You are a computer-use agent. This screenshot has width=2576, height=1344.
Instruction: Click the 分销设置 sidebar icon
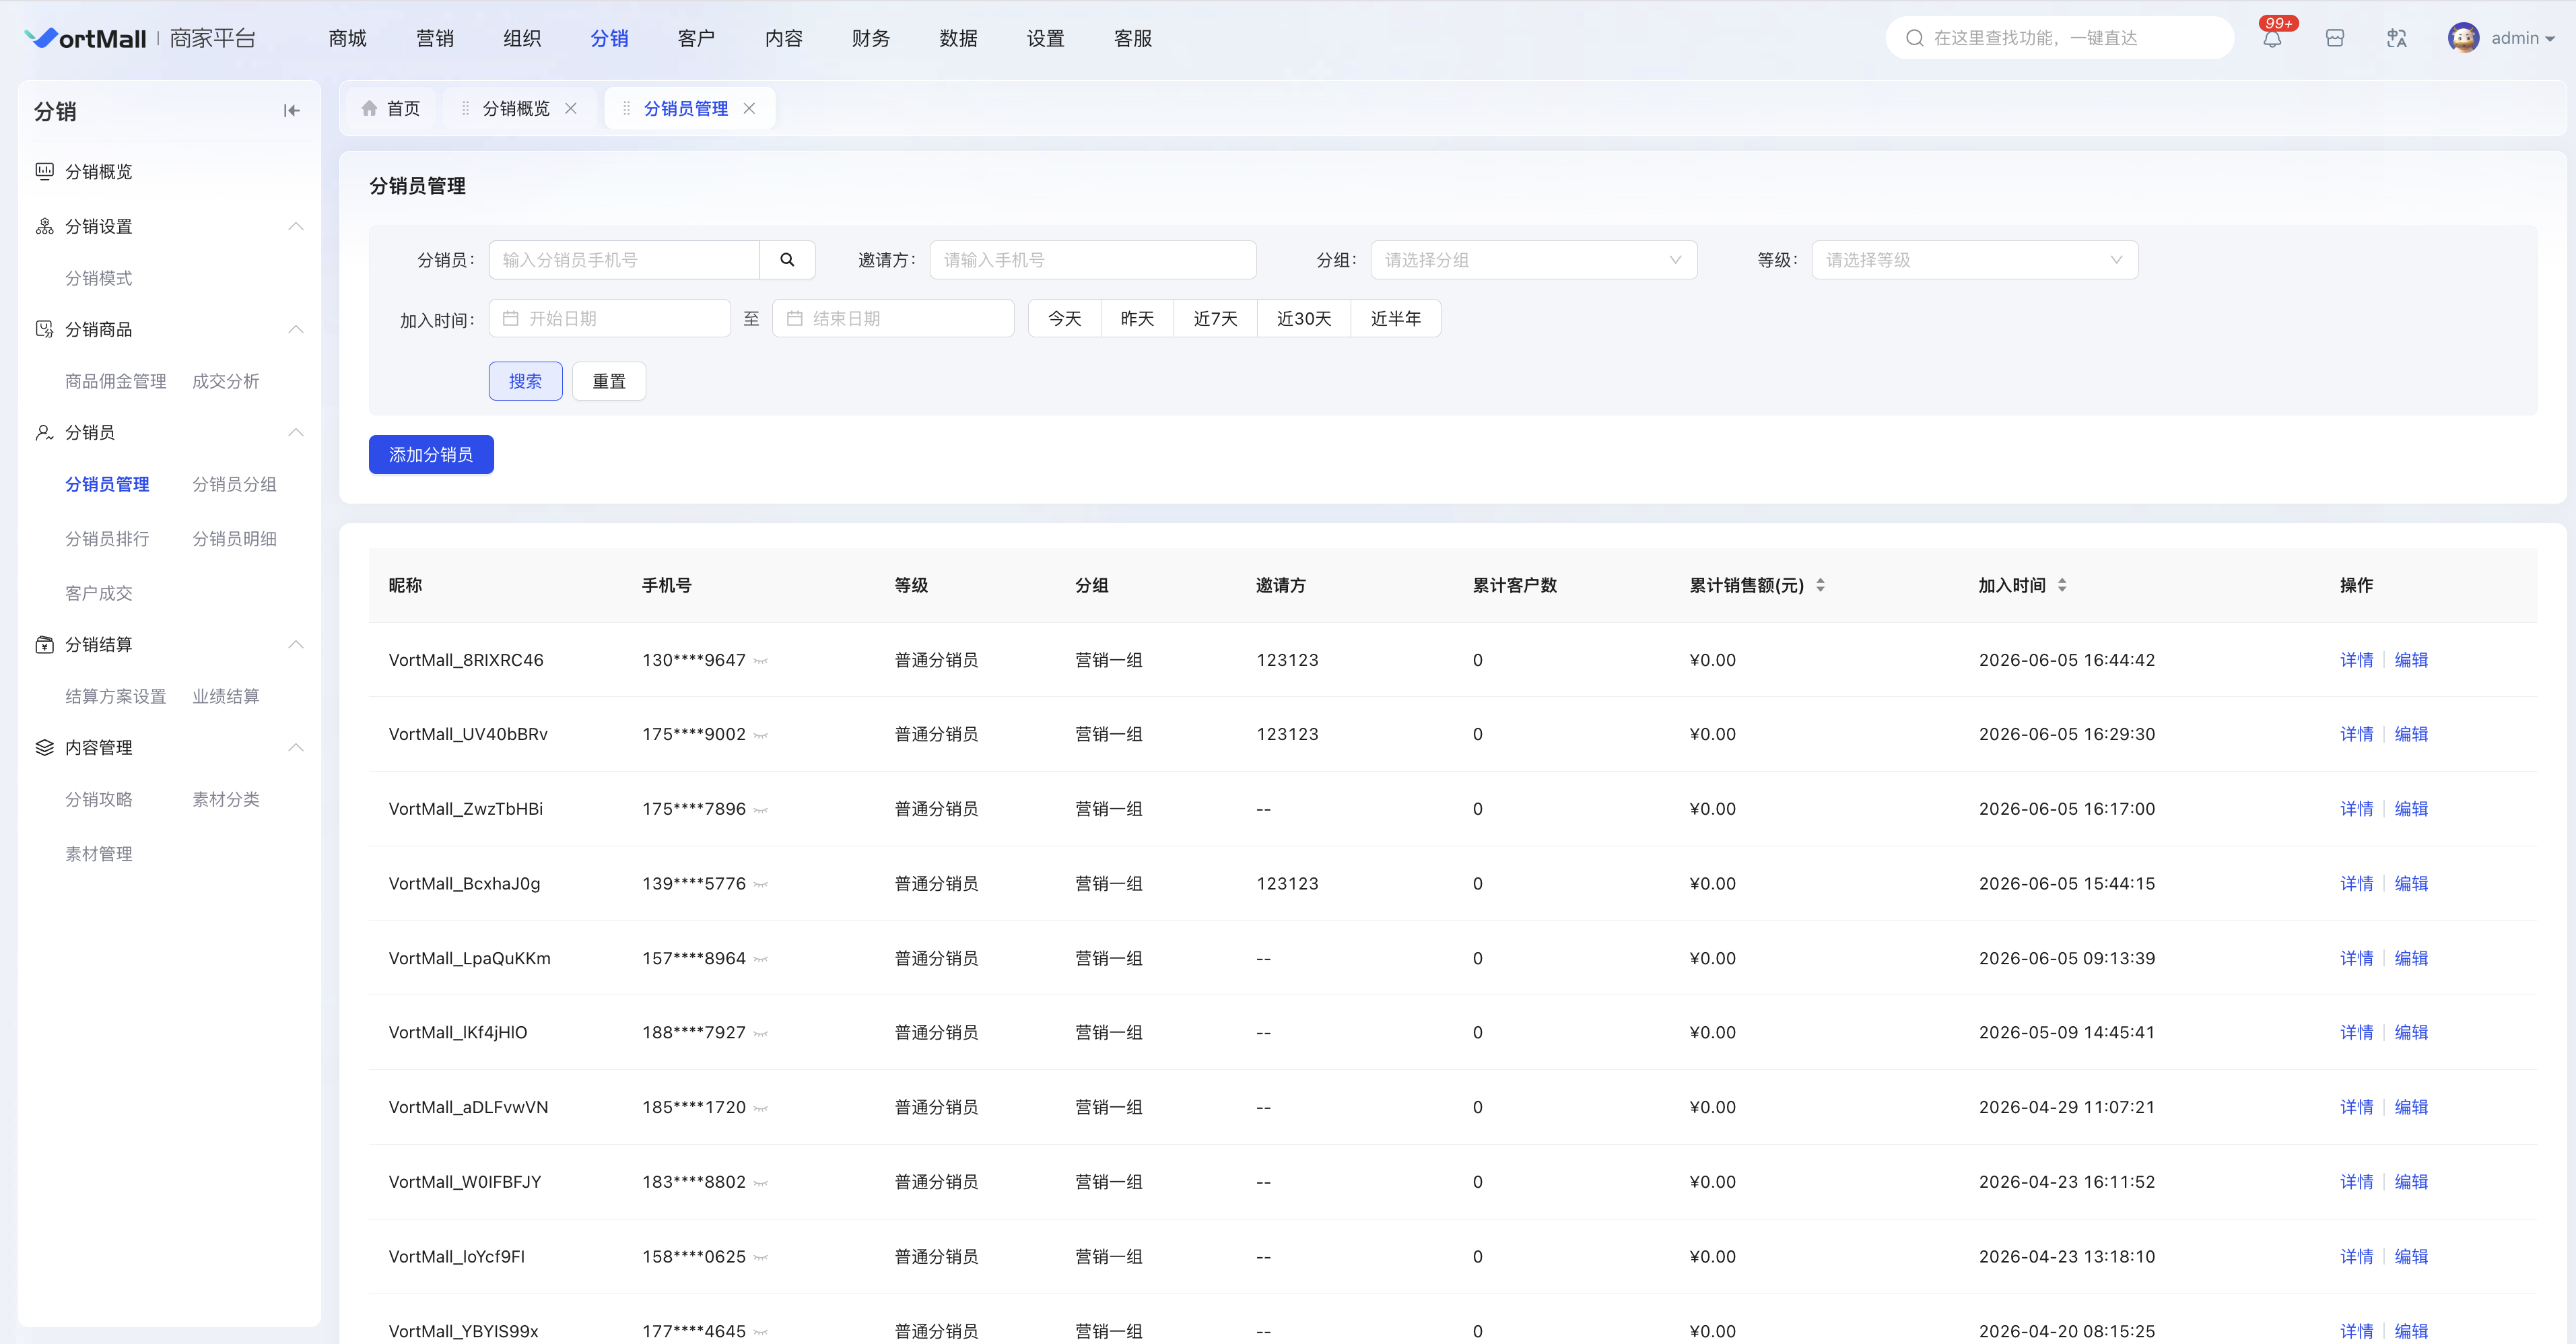pyautogui.click(x=44, y=226)
